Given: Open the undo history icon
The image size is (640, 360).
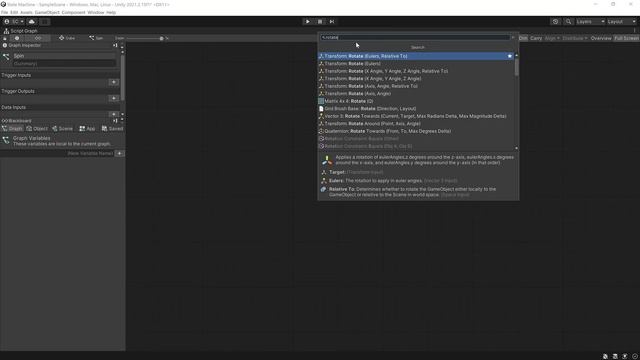Looking at the screenshot, I should (555, 22).
